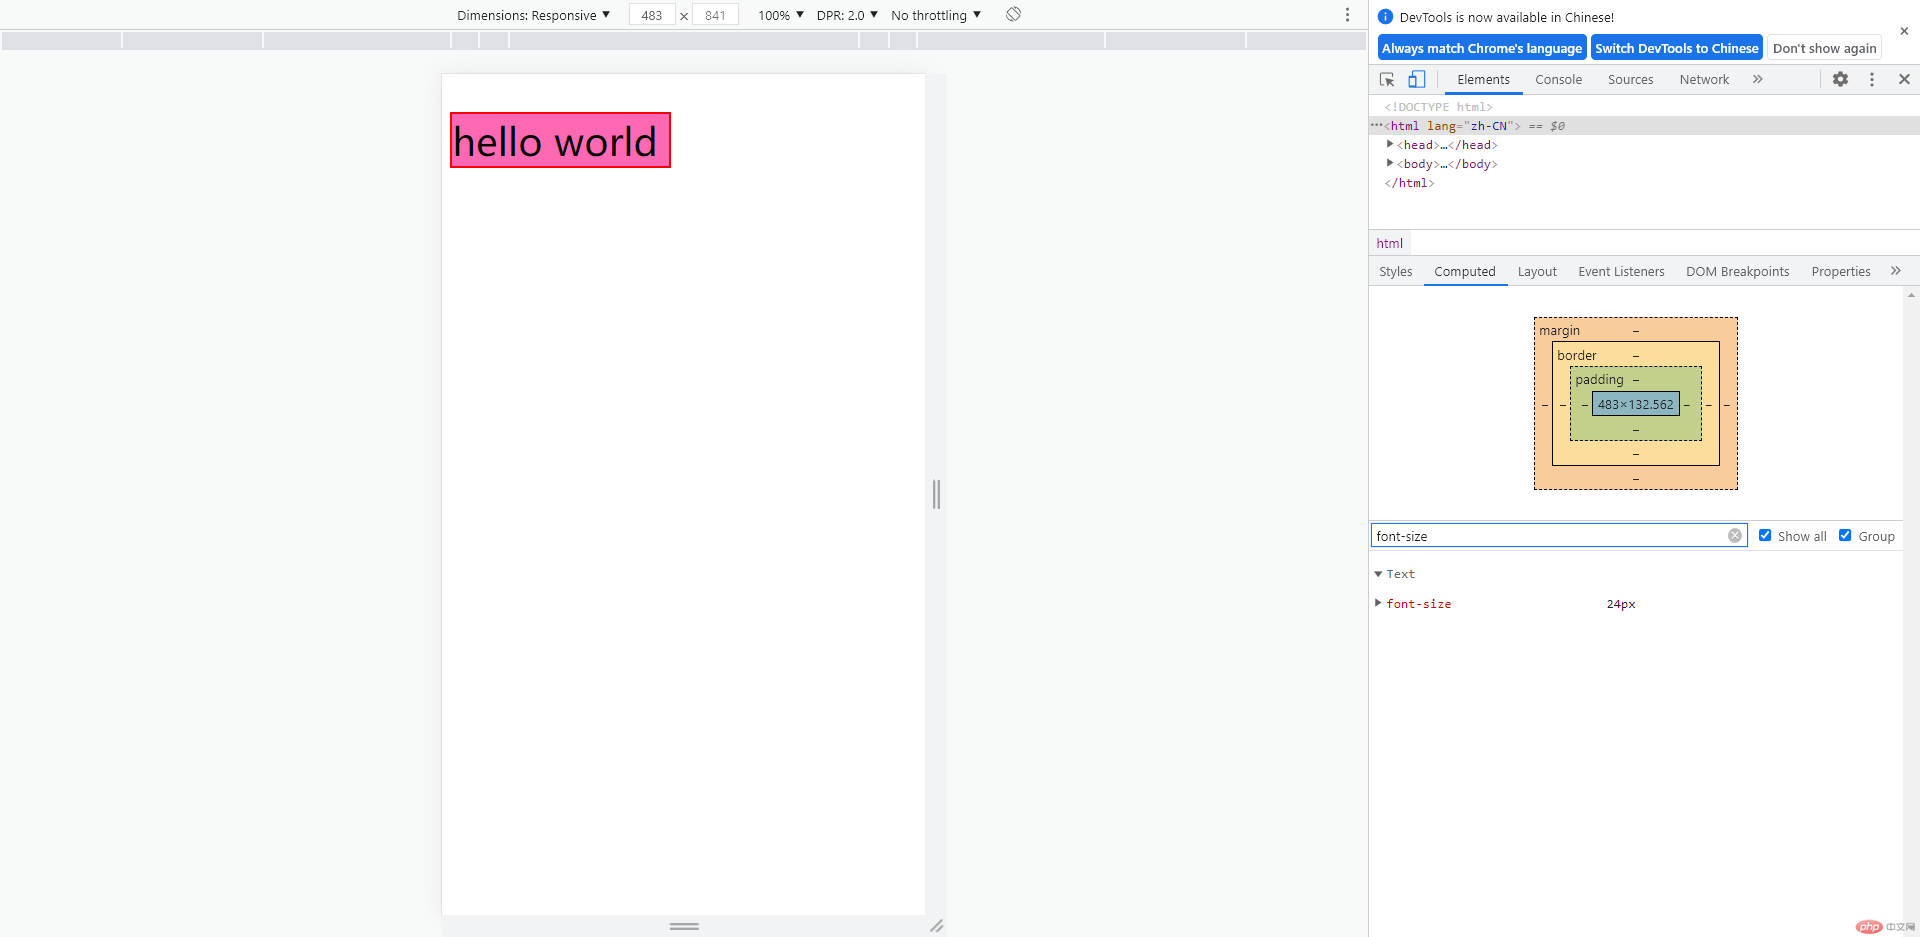Select the html lang="zh-CN" node

(x=1644, y=126)
